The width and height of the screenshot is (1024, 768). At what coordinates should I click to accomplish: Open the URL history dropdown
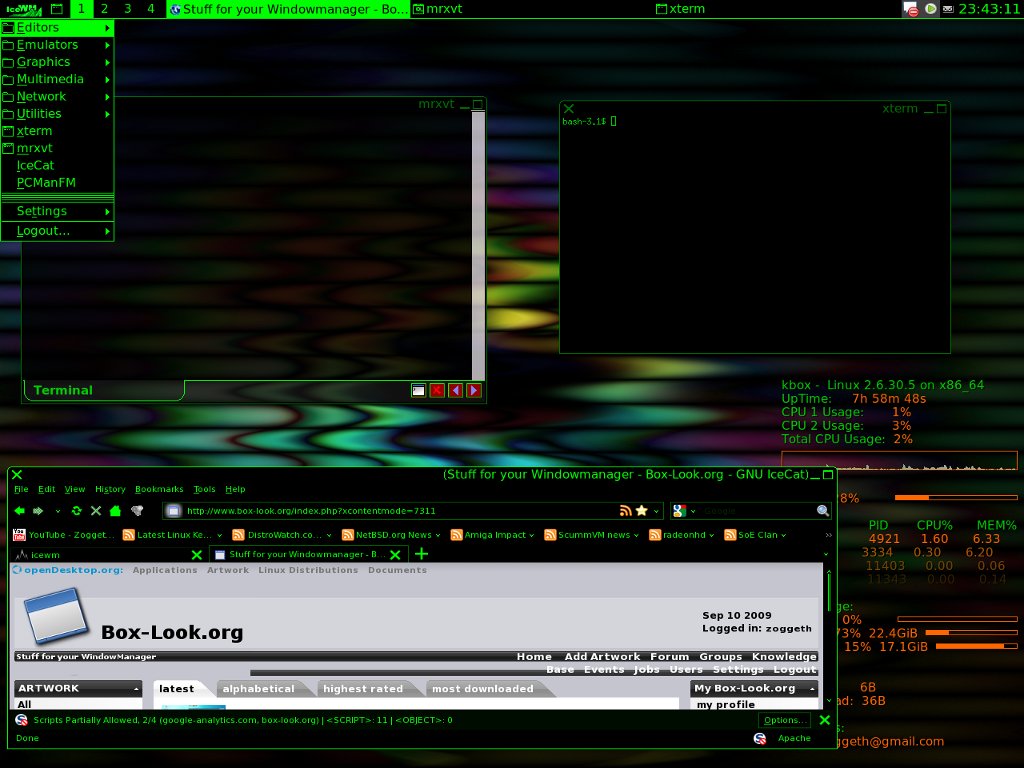tap(656, 511)
